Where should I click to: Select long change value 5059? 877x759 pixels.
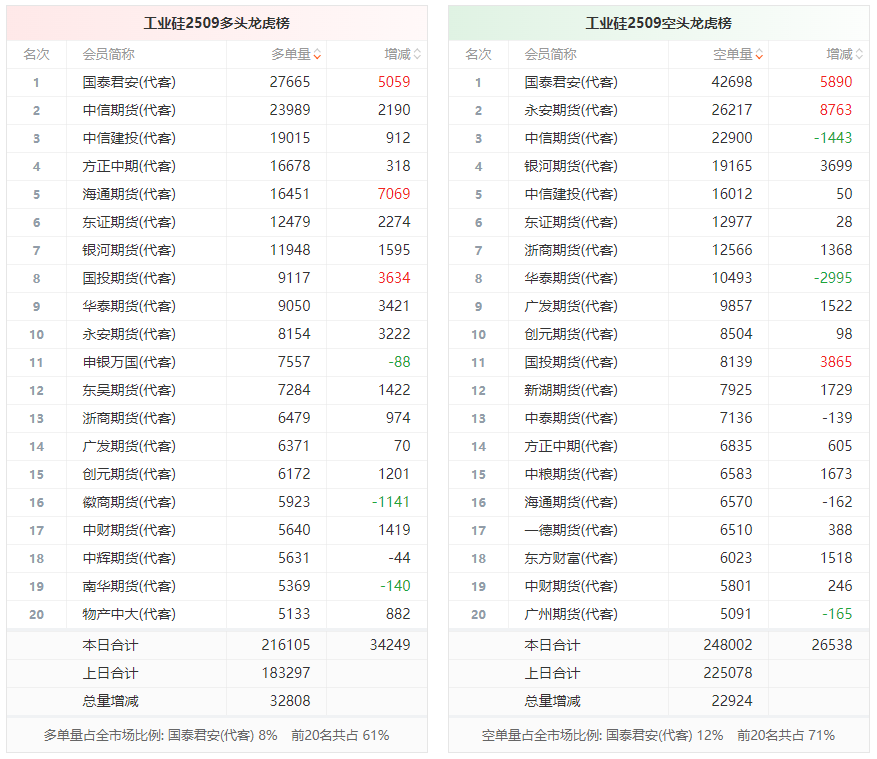tap(394, 82)
